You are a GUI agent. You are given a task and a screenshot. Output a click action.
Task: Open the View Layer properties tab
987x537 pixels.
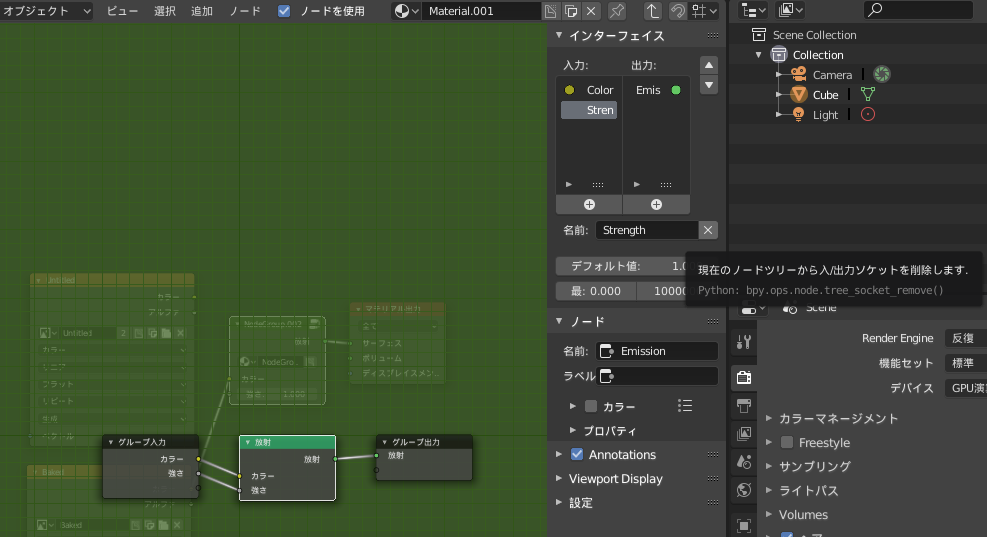click(x=743, y=433)
